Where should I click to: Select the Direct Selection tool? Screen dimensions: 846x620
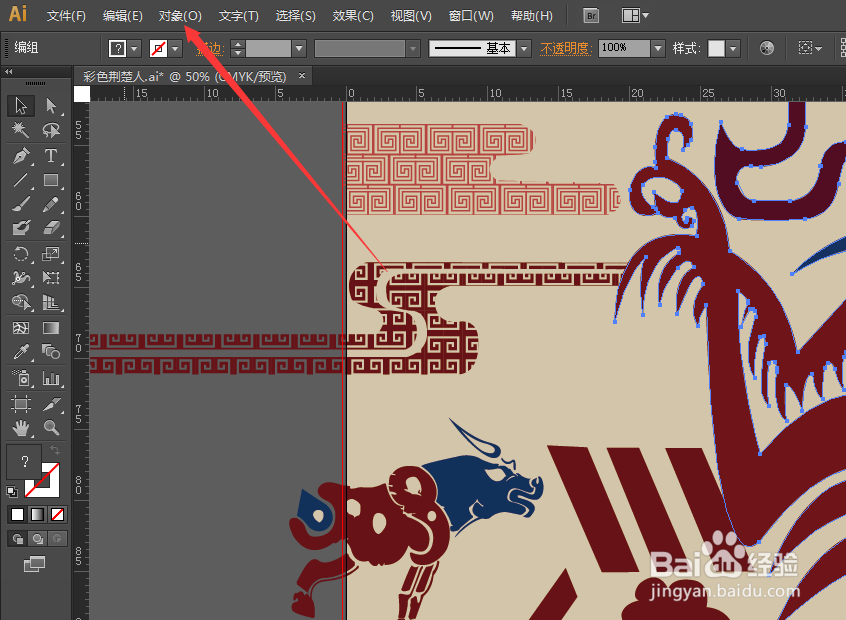coord(51,106)
